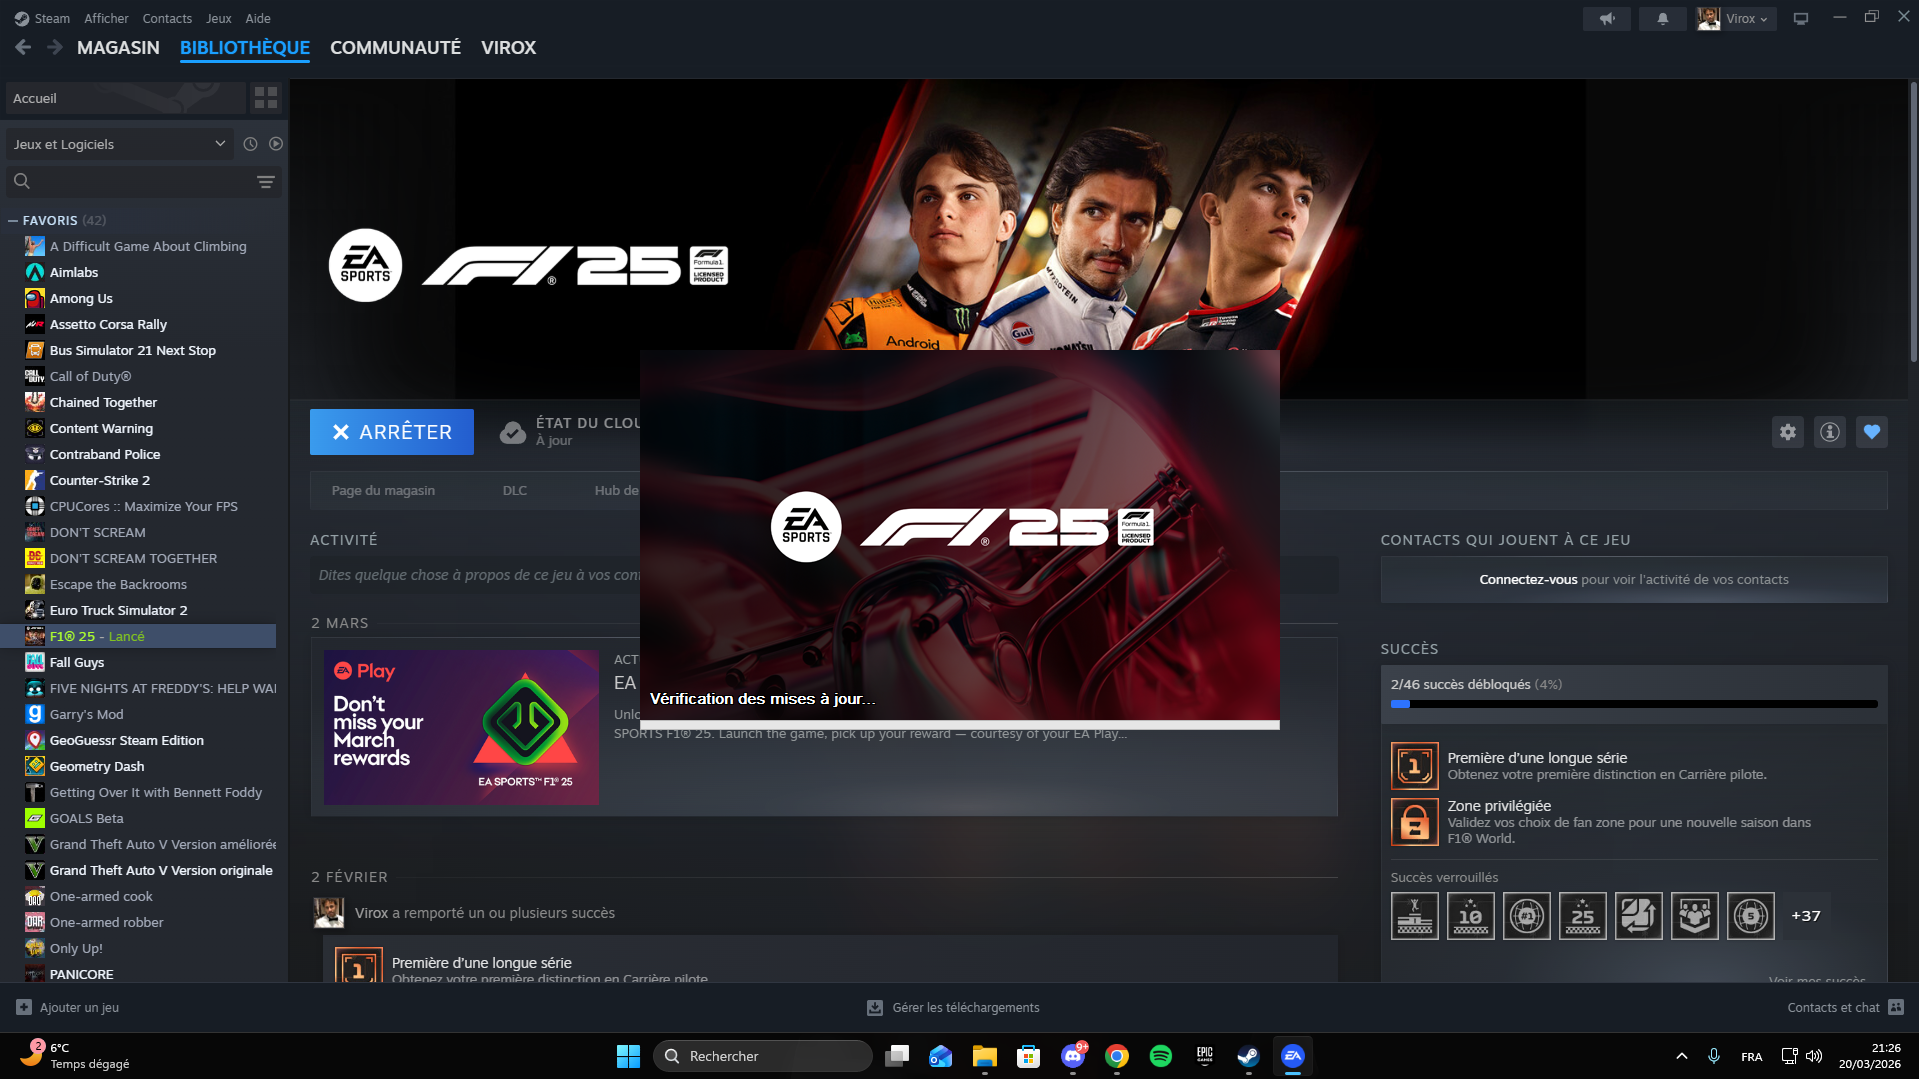Toggle ready-to-play filter icon
This screenshot has height=1079, width=1919.
[276, 144]
